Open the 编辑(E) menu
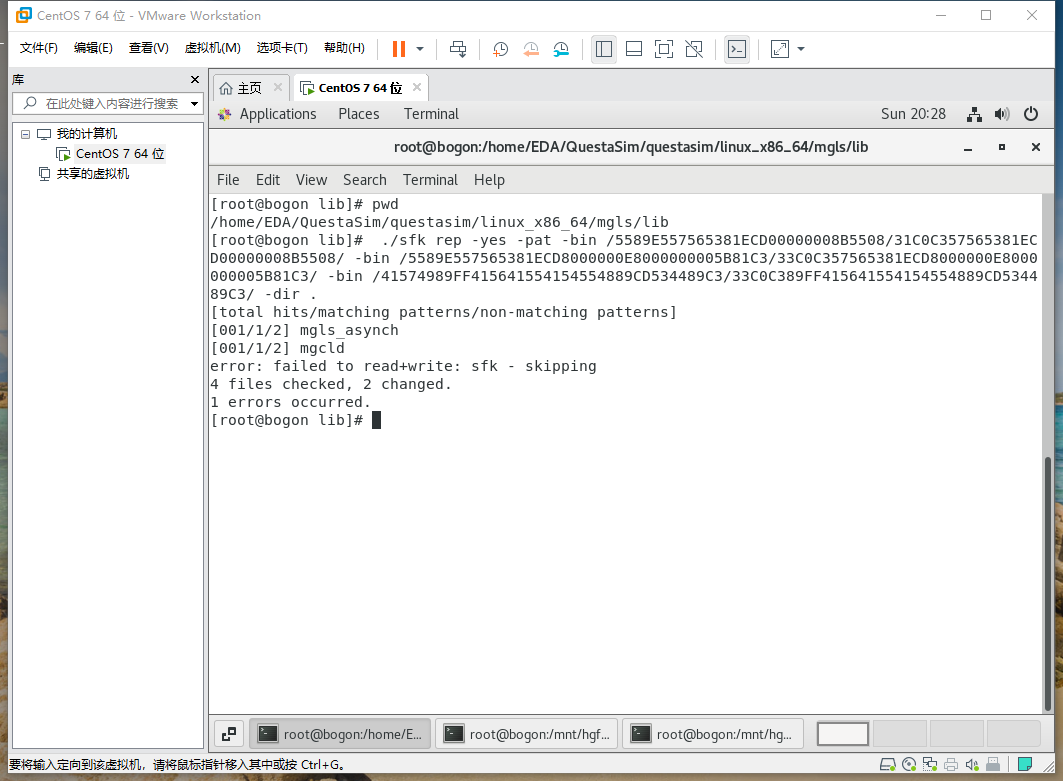Image resolution: width=1063 pixels, height=781 pixels. coord(93,48)
